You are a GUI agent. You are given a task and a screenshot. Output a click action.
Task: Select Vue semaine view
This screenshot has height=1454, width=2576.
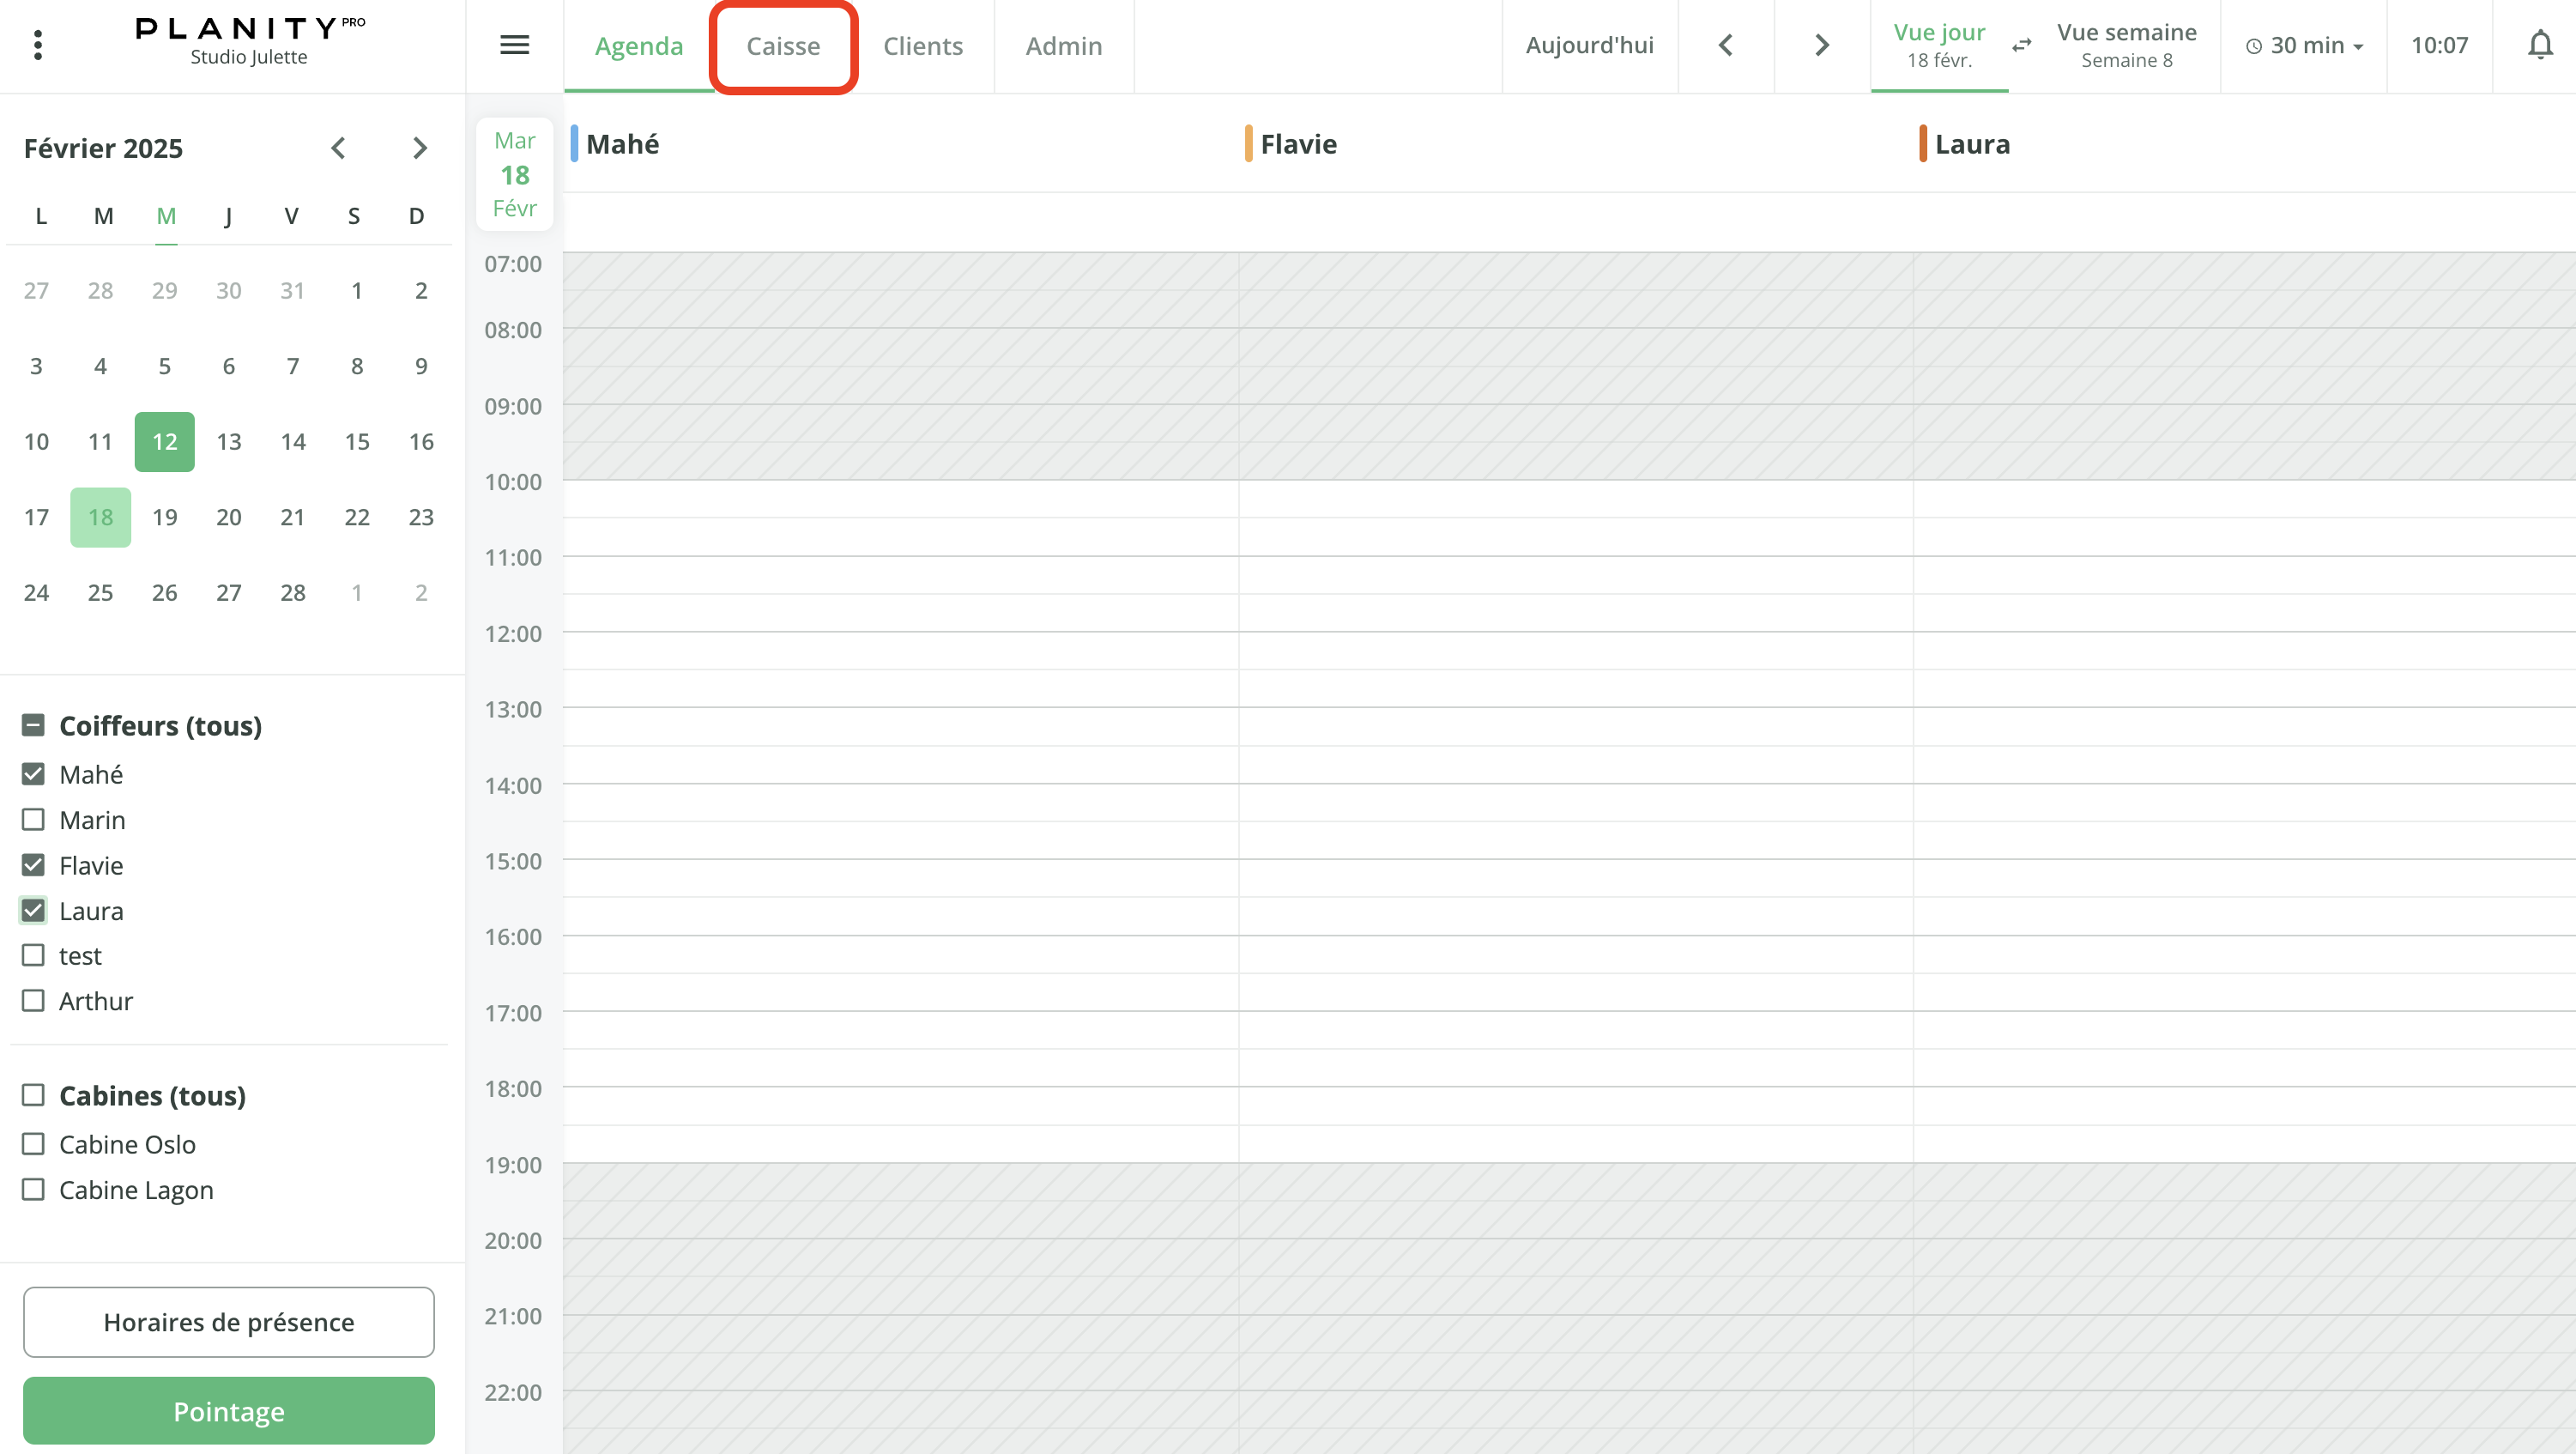2127,45
